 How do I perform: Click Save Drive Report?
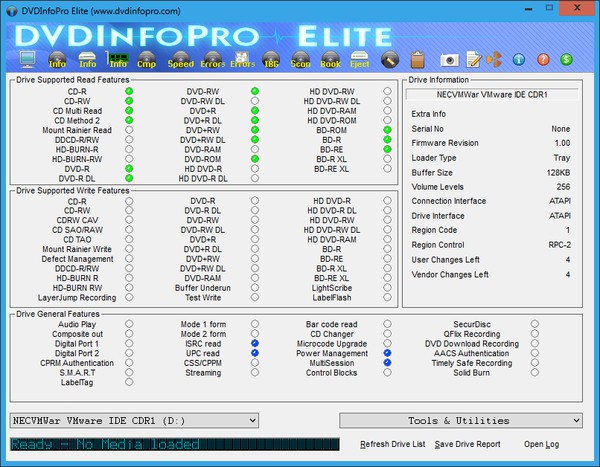[468, 444]
